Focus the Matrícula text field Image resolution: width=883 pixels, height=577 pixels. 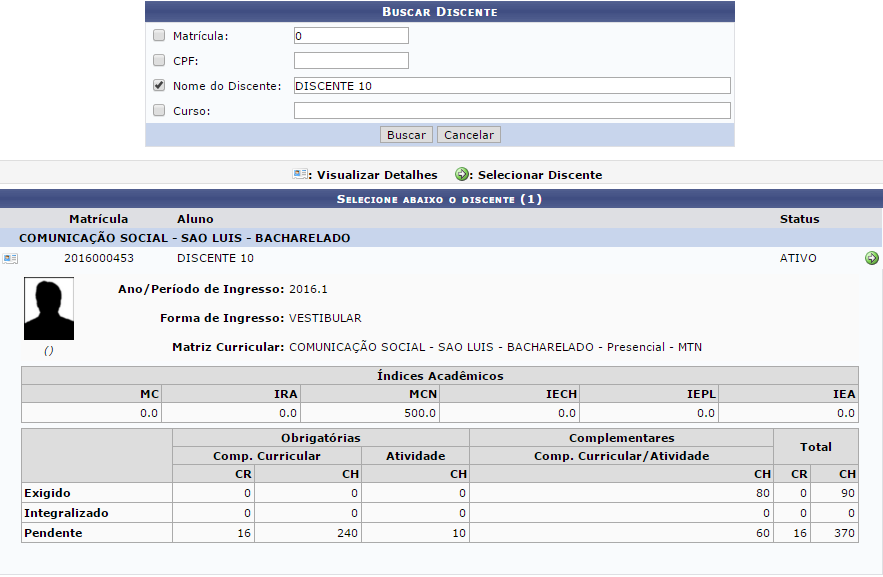tap(351, 36)
